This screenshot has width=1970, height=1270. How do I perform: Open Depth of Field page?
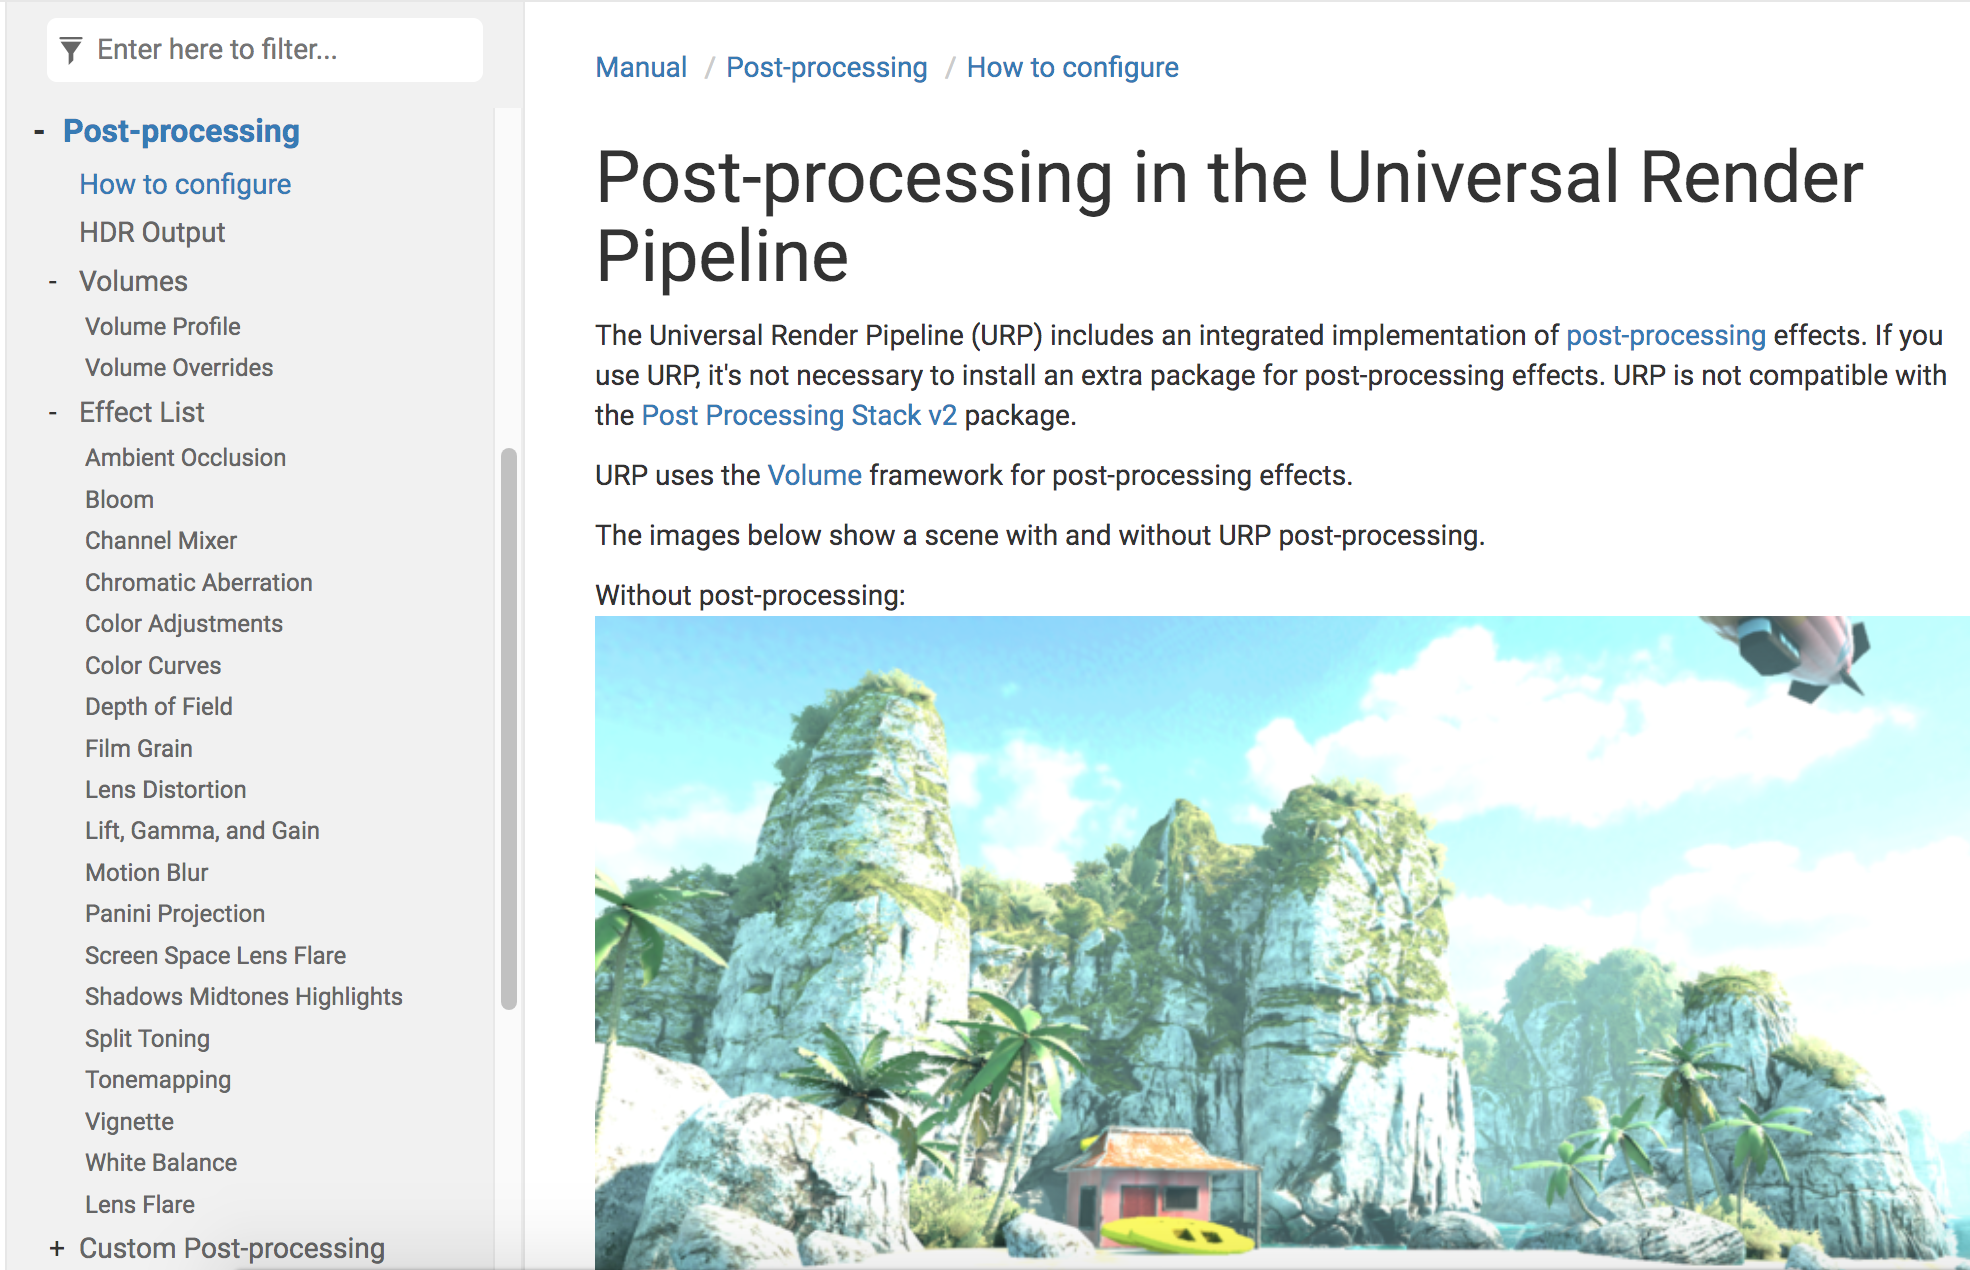(158, 706)
